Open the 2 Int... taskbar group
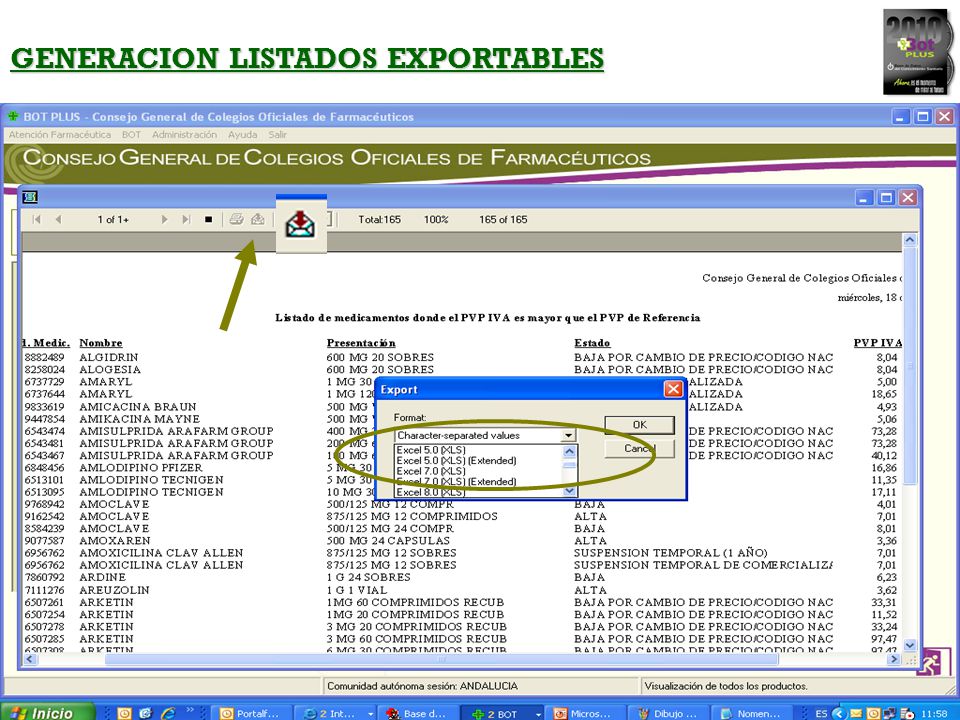Screen dimensions: 960x720 point(336,713)
